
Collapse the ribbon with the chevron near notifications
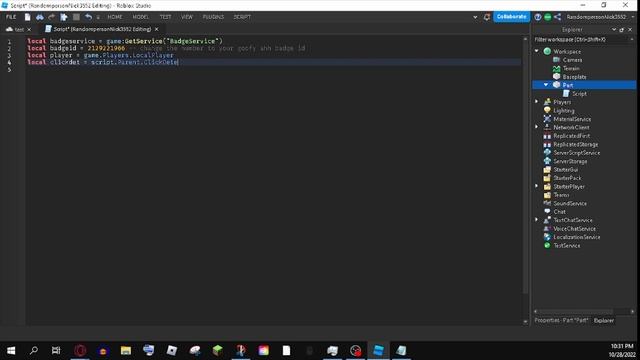point(475,18)
